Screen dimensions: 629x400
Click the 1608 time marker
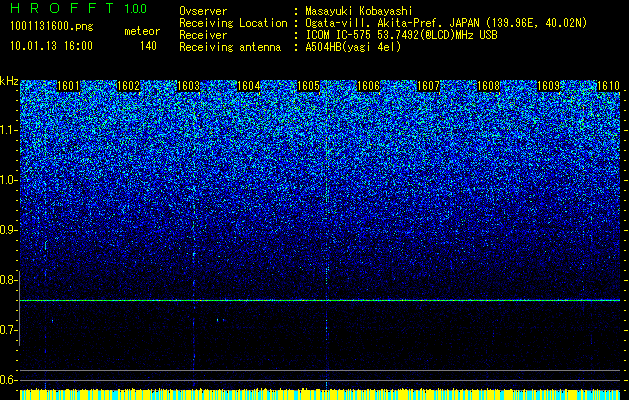(x=488, y=86)
